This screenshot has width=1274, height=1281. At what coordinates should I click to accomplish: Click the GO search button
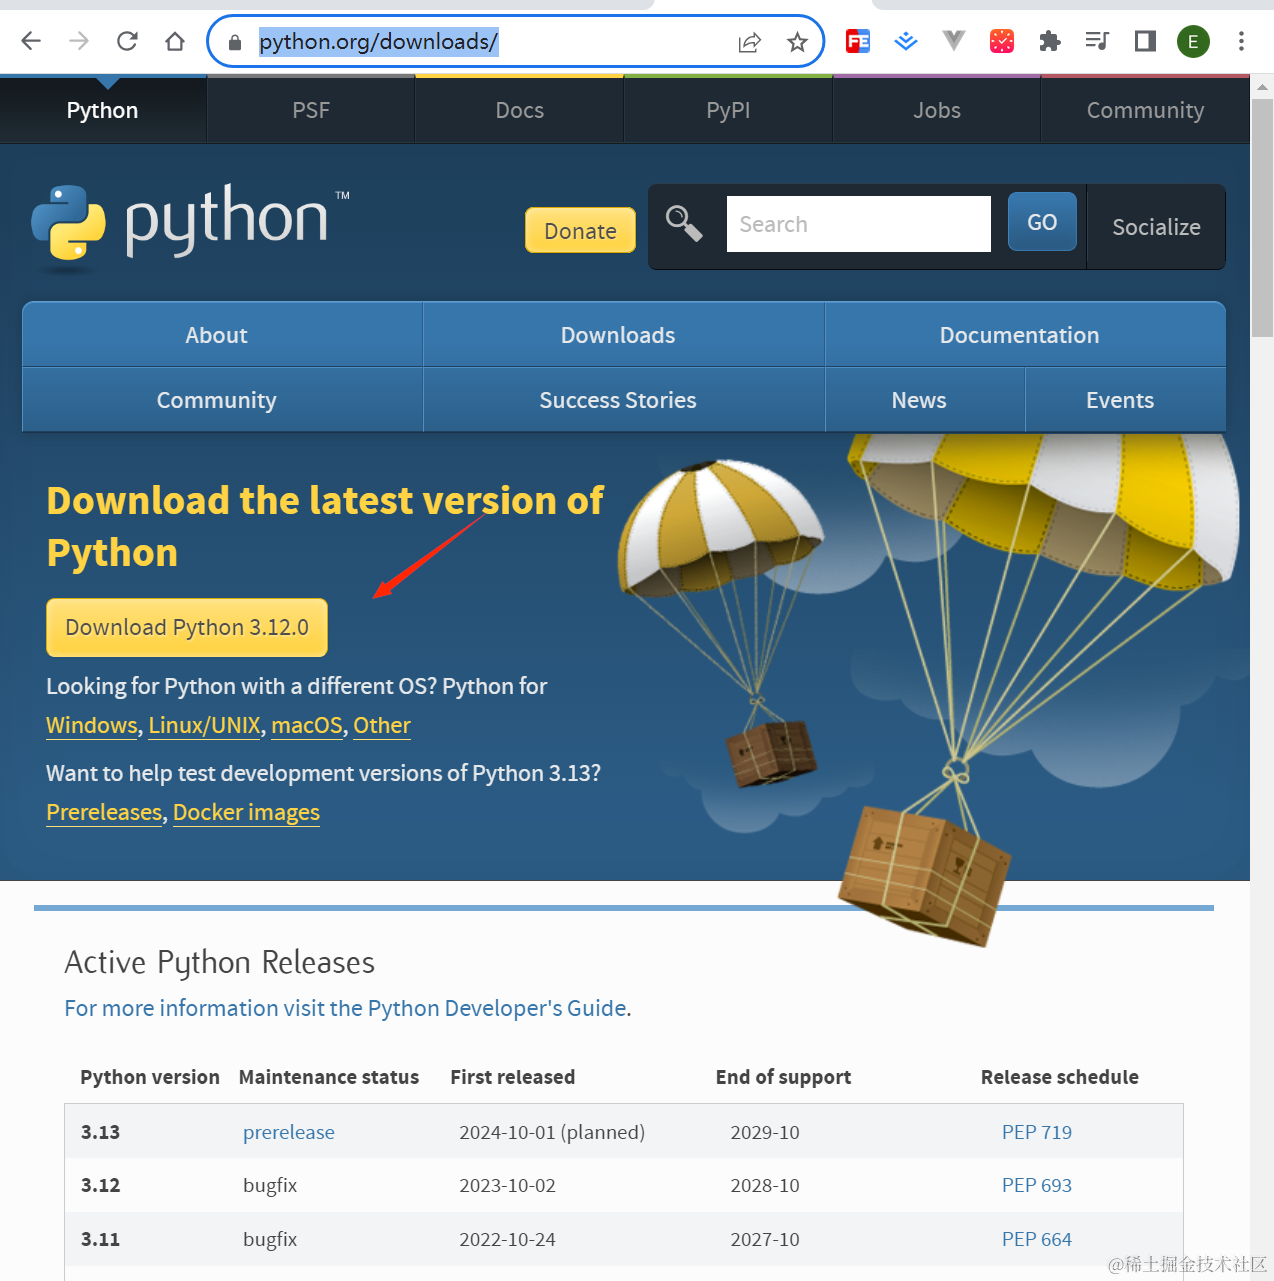pyautogui.click(x=1042, y=222)
